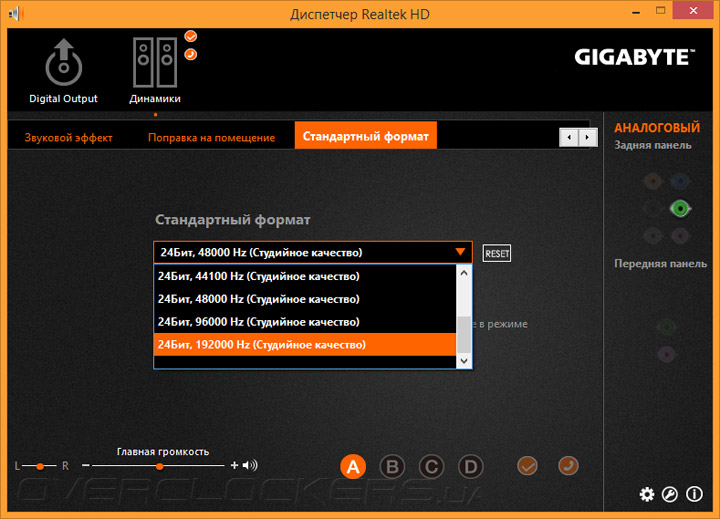Screen dimensions: 720x519
Task: Maximize the Диспетчер Realtek HD window
Action: pyautogui.click(x=661, y=11)
